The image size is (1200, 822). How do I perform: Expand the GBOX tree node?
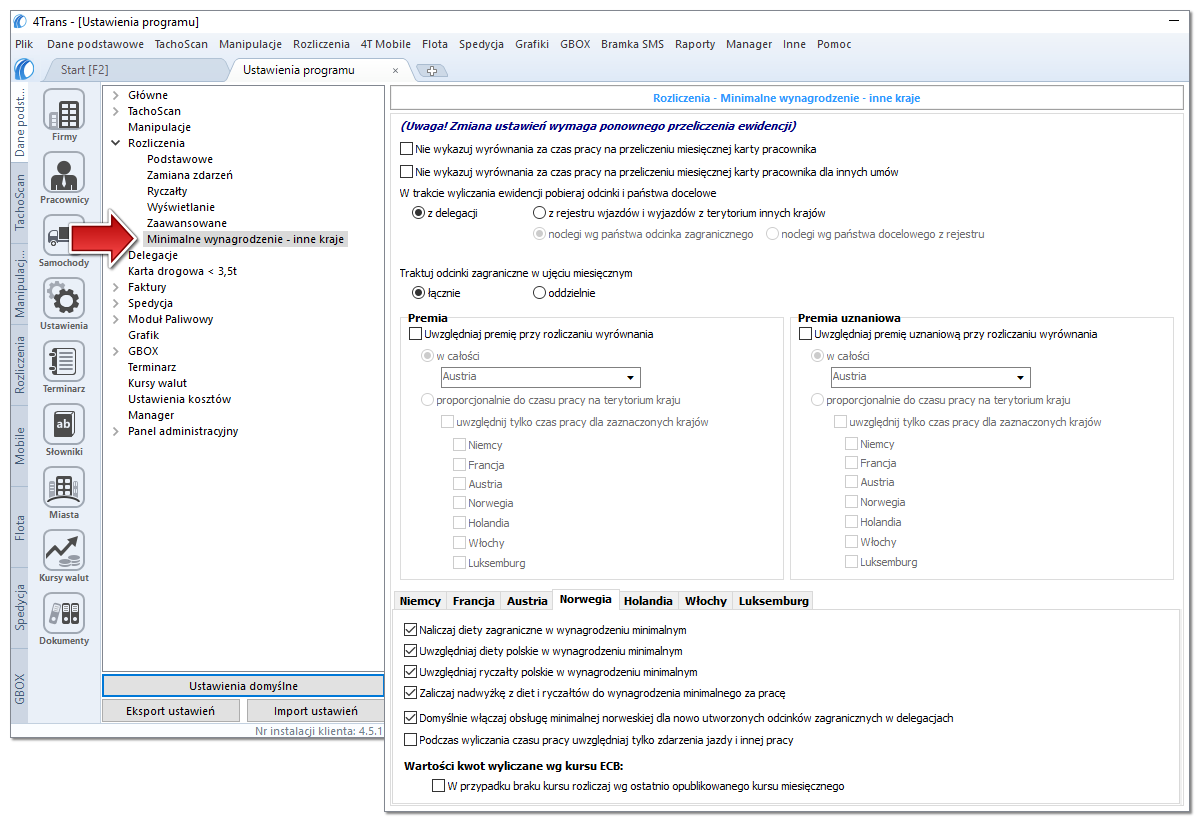pyautogui.click(x=116, y=351)
